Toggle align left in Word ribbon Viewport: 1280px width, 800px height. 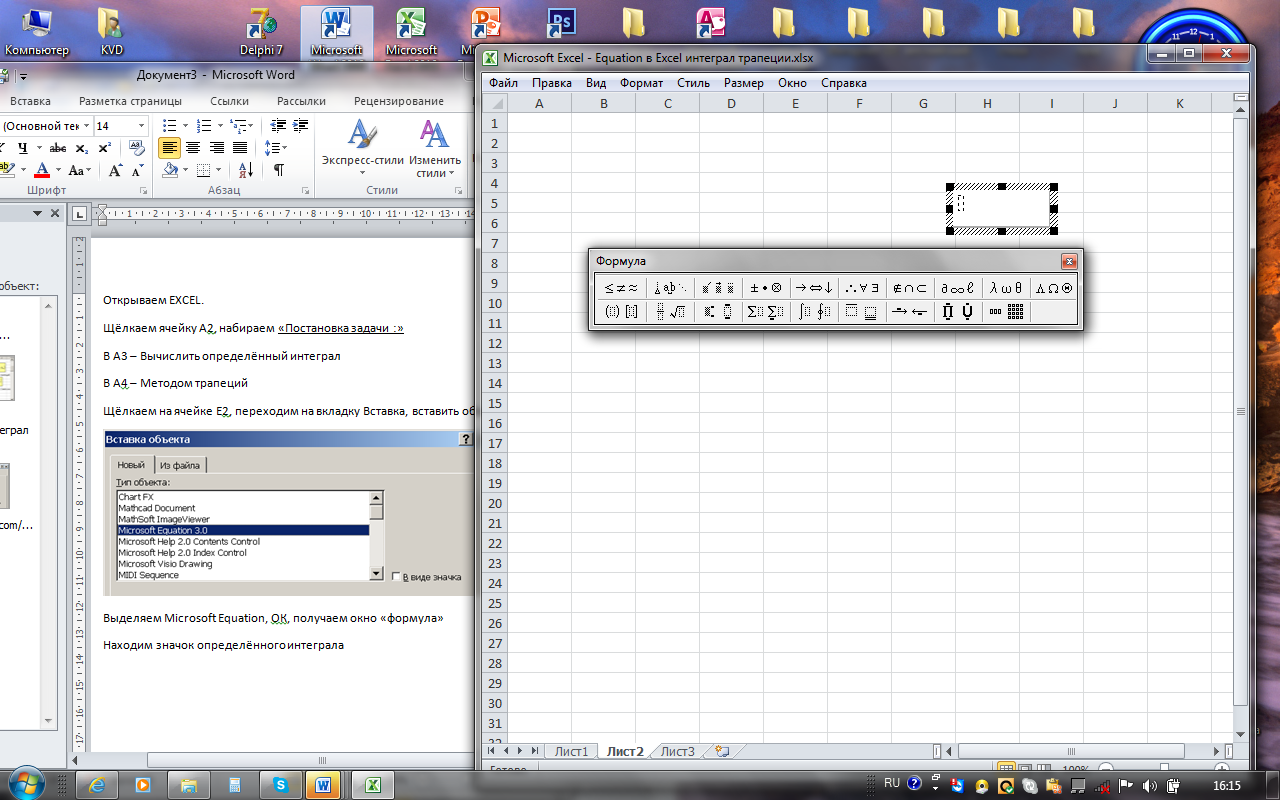coord(169,148)
